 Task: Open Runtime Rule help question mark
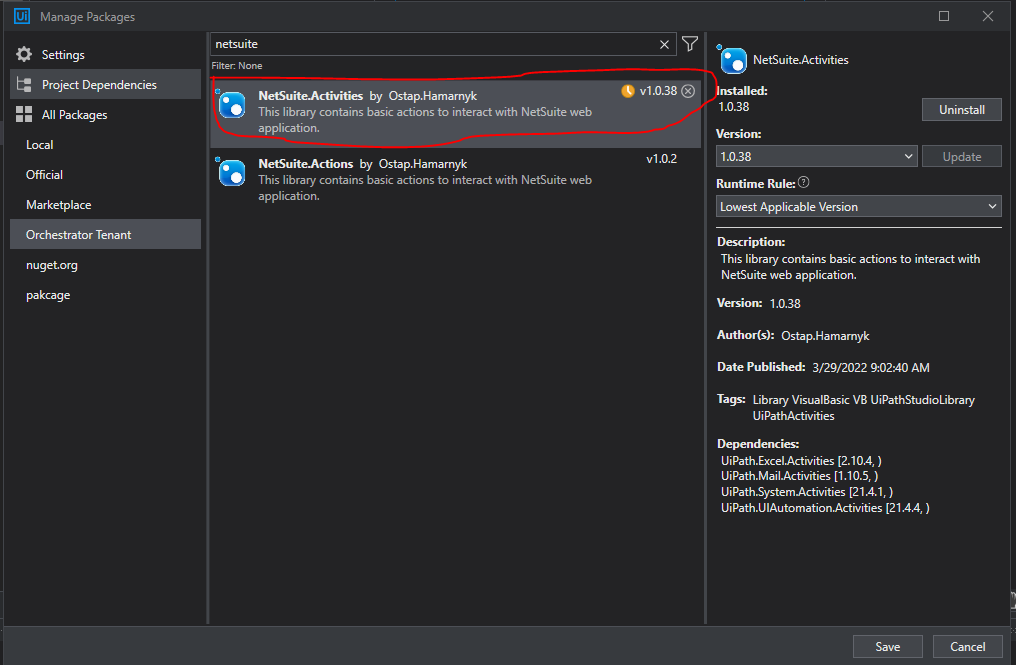[803, 182]
